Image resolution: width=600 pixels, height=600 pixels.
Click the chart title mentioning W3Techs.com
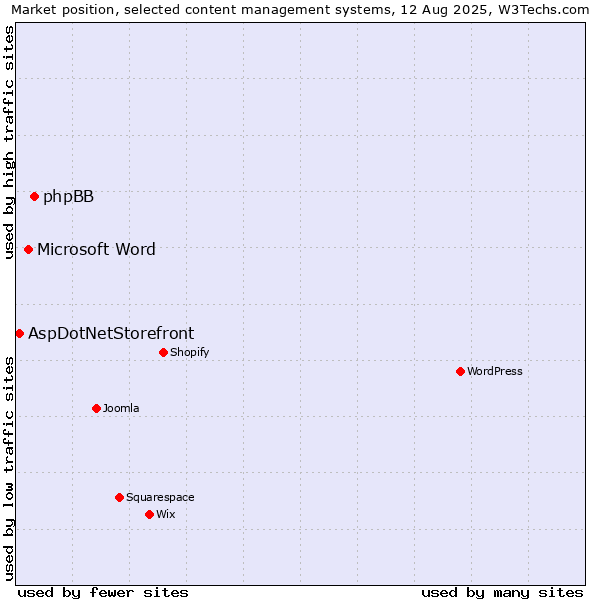point(300,10)
